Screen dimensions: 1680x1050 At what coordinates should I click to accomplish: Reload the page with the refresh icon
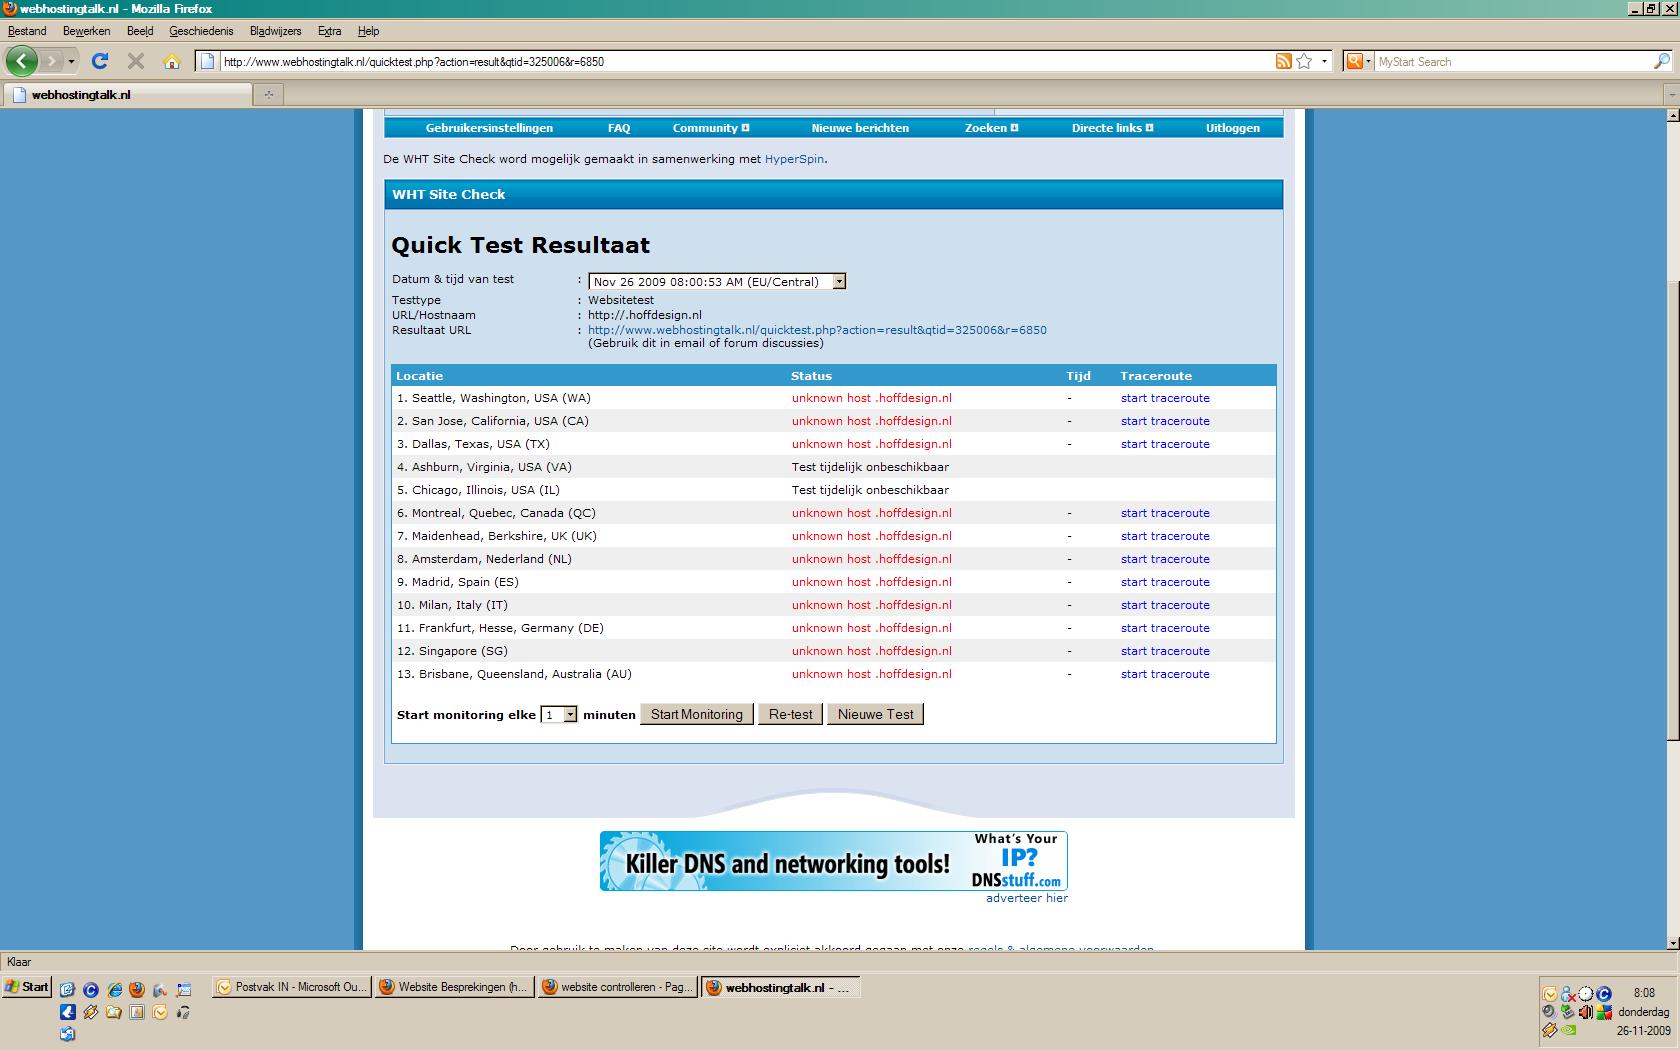click(x=100, y=61)
